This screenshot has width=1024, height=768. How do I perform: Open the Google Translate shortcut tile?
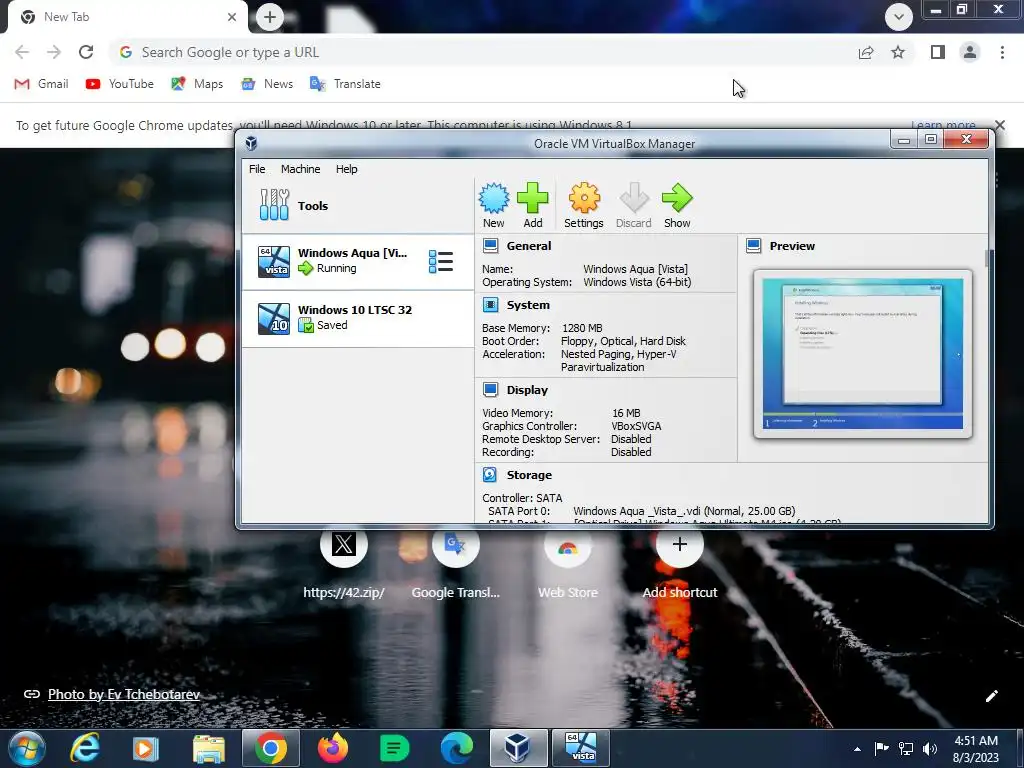pos(456,563)
